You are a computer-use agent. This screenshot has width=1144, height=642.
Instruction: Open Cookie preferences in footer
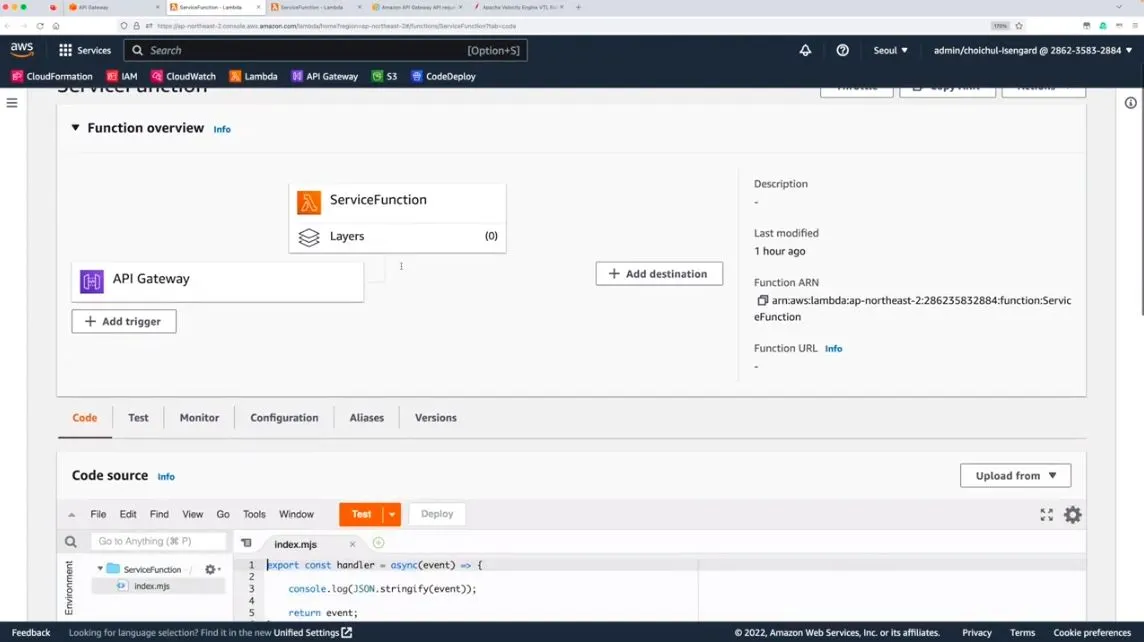click(1092, 633)
